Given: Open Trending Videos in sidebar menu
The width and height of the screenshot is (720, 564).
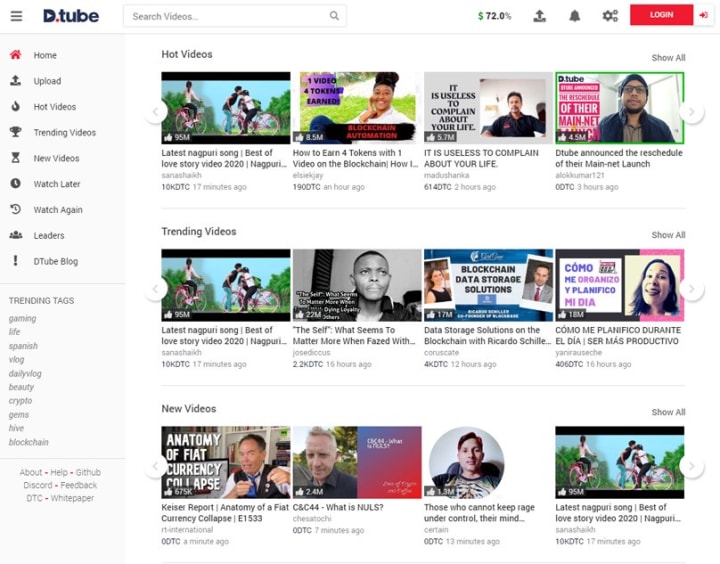Looking at the screenshot, I should (62, 132).
